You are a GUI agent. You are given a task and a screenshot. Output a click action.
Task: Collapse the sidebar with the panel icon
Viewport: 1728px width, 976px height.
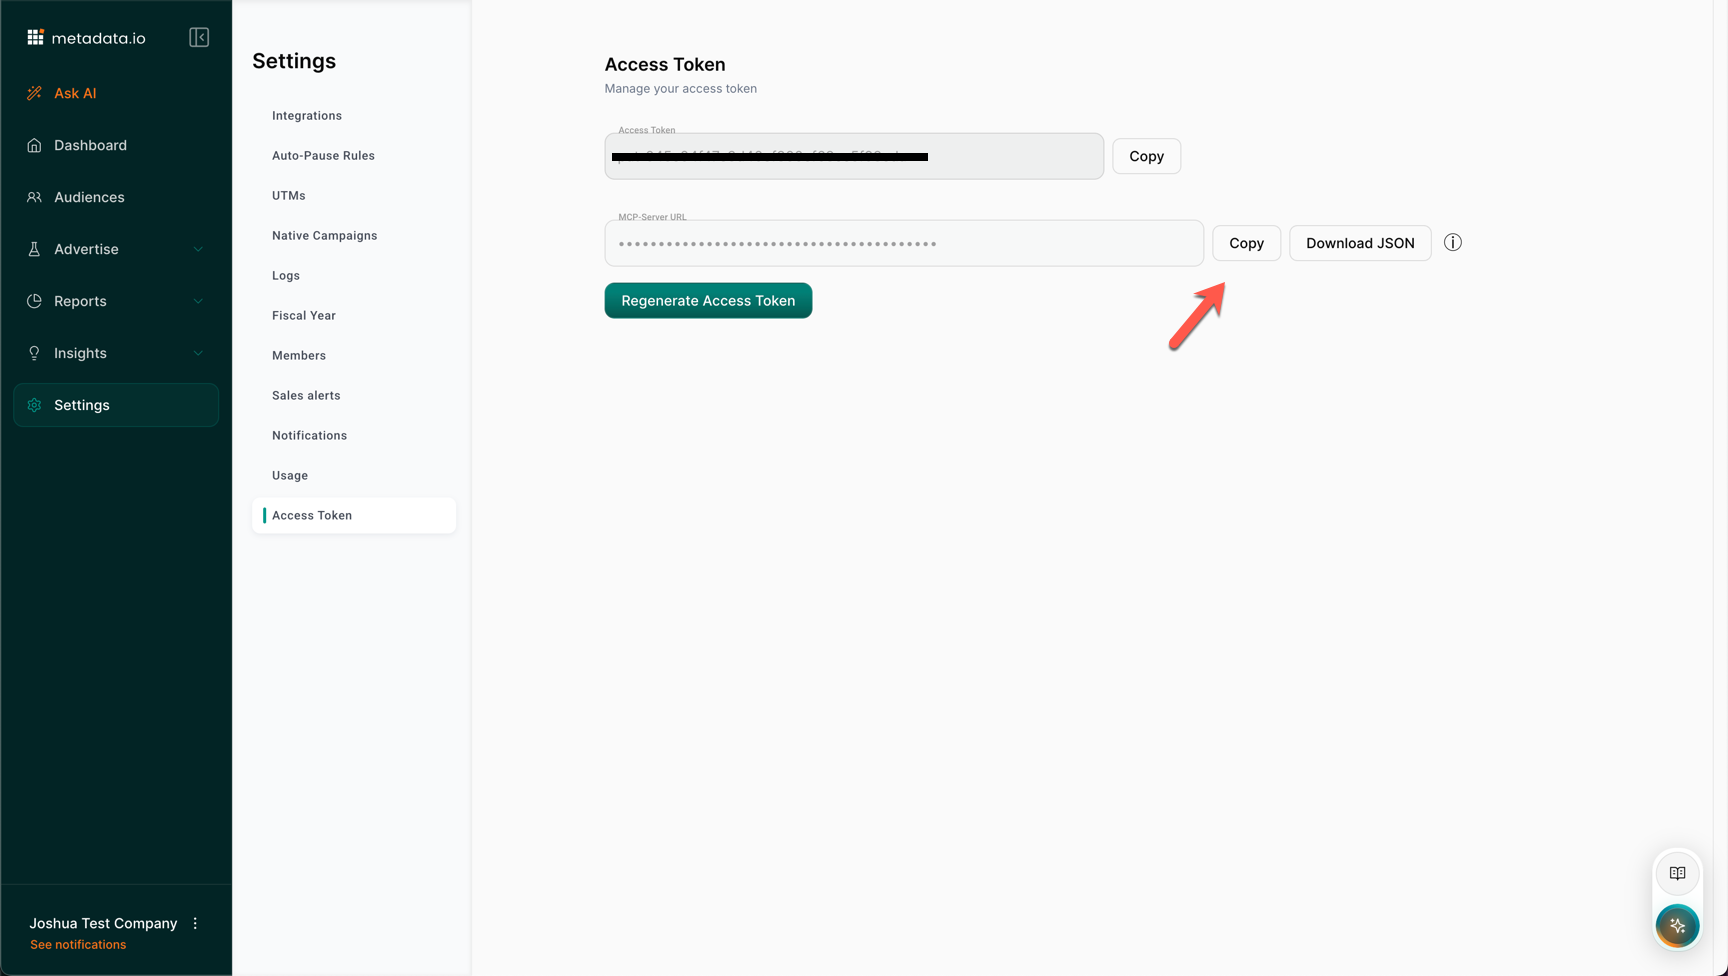tap(199, 38)
